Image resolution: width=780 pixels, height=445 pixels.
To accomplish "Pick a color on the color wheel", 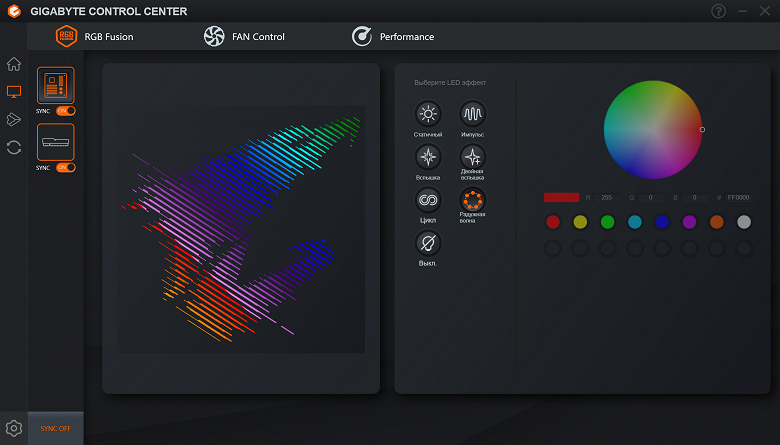I will pyautogui.click(x=653, y=130).
